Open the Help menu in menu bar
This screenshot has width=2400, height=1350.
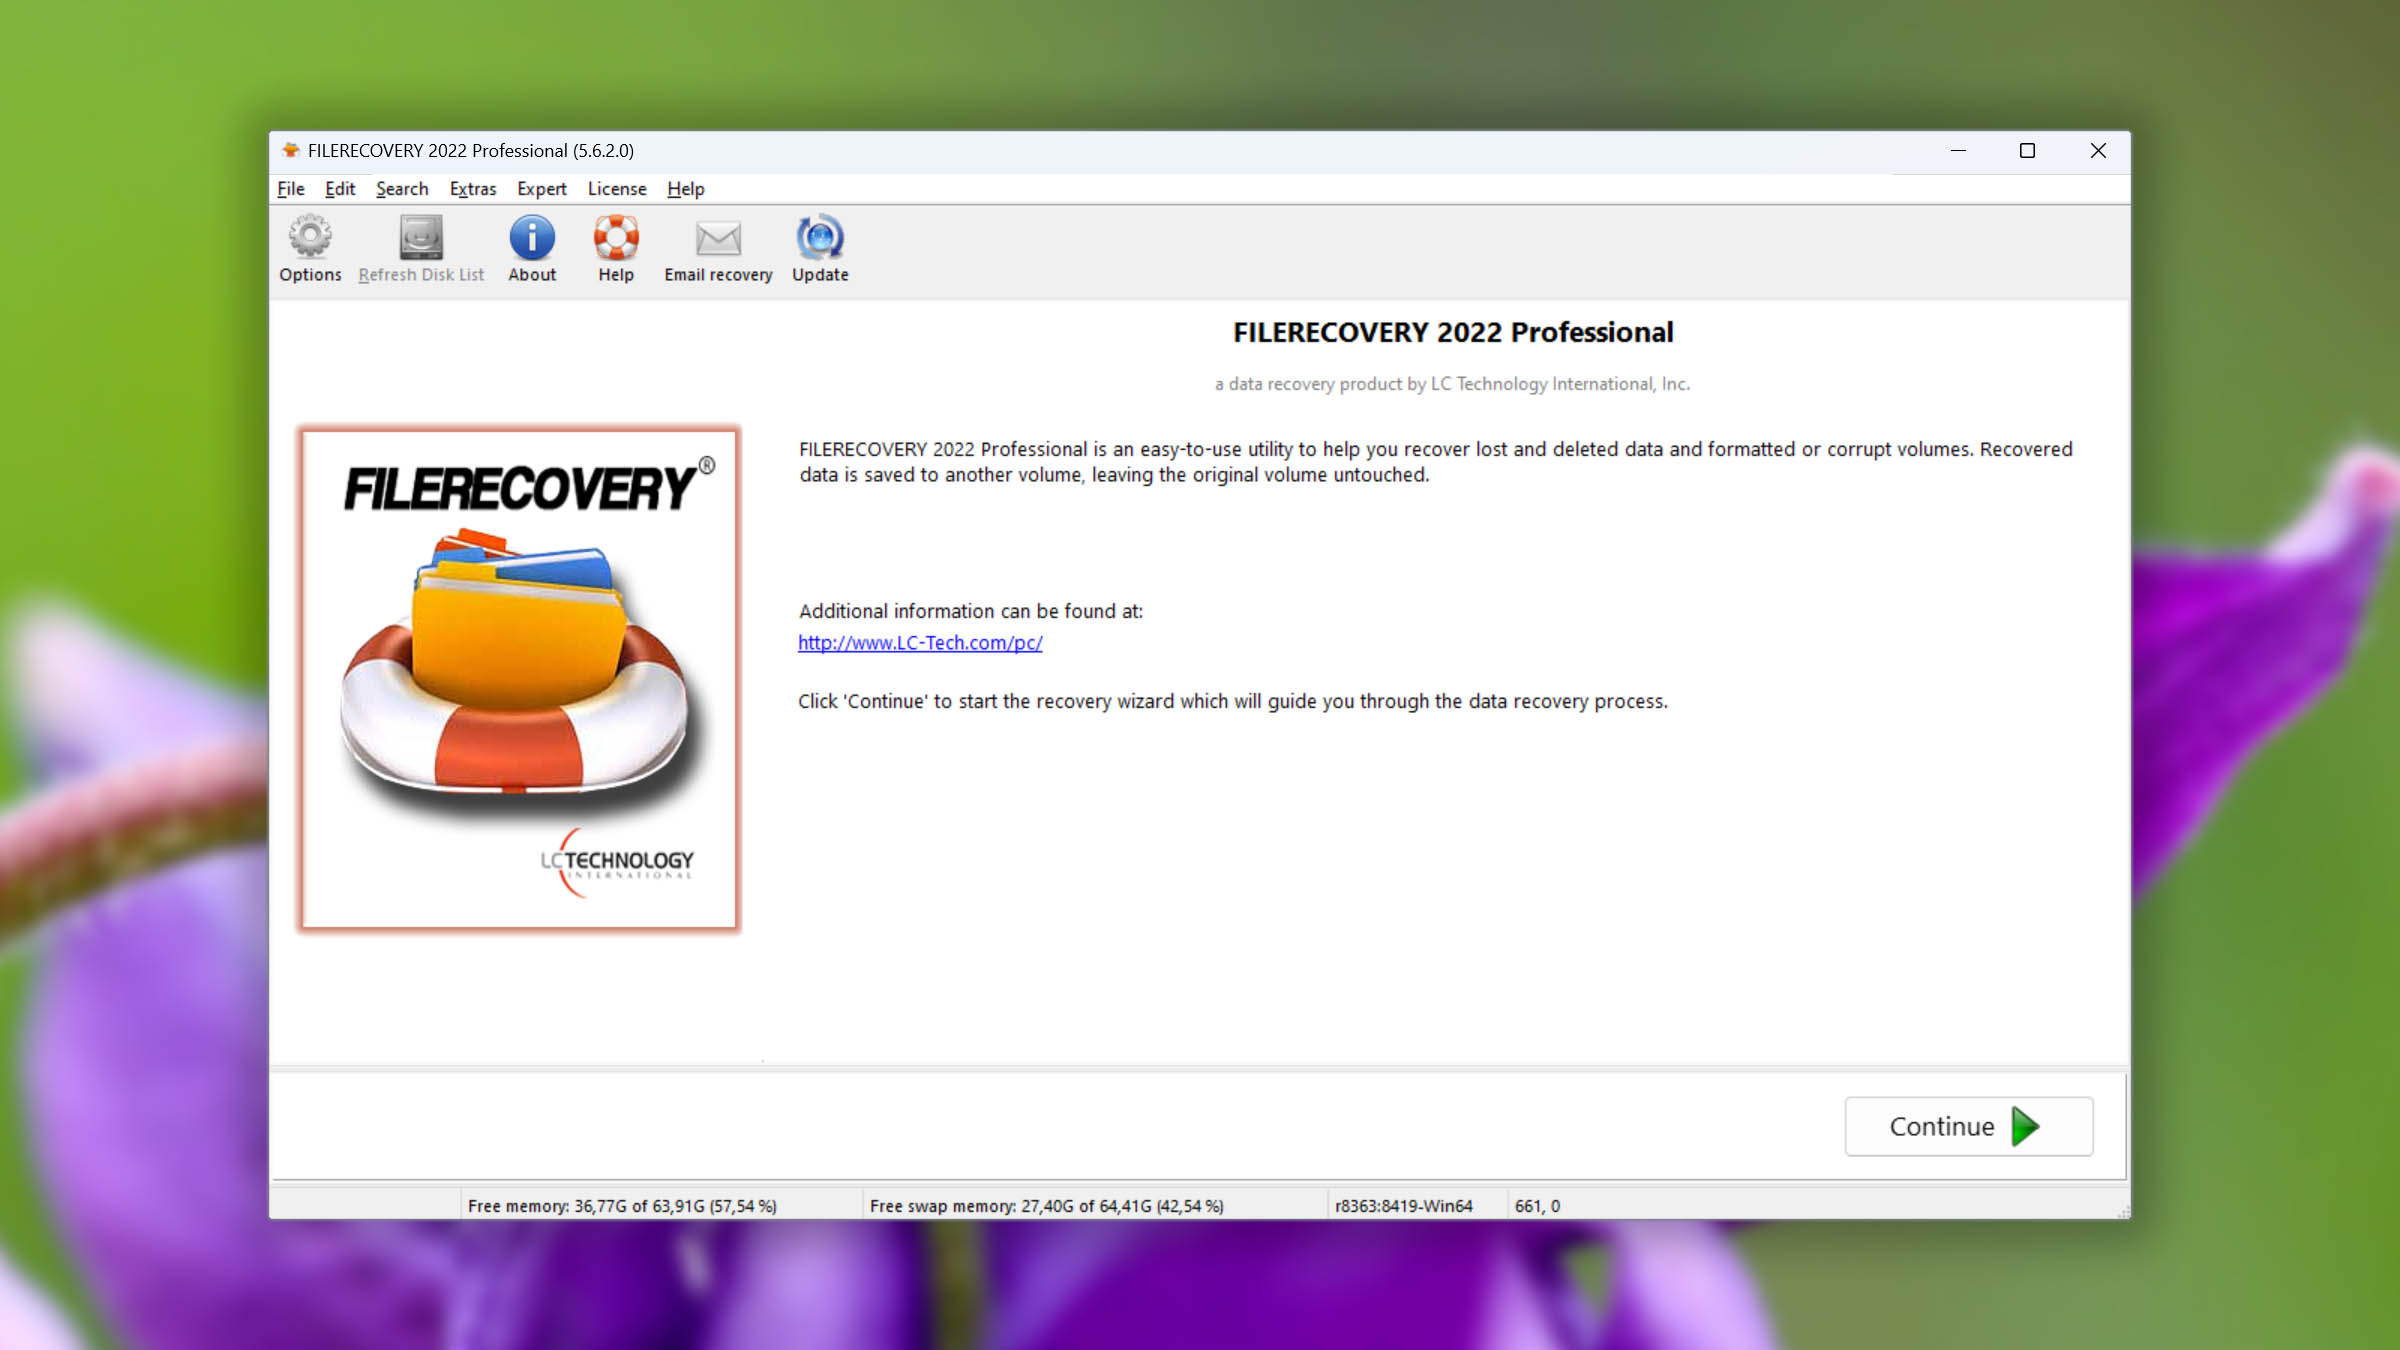point(686,189)
